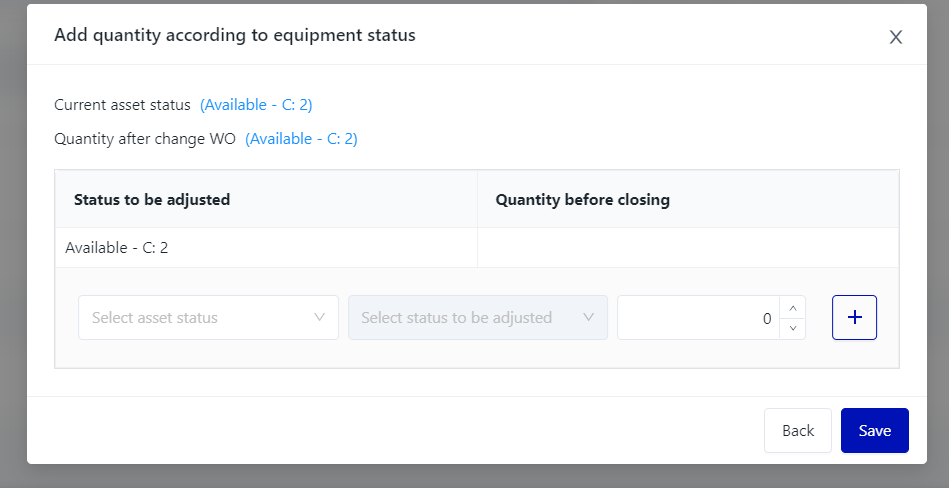Viewport: 949px width, 488px height.
Task: Open the Current asset status value link
Action: [256, 104]
